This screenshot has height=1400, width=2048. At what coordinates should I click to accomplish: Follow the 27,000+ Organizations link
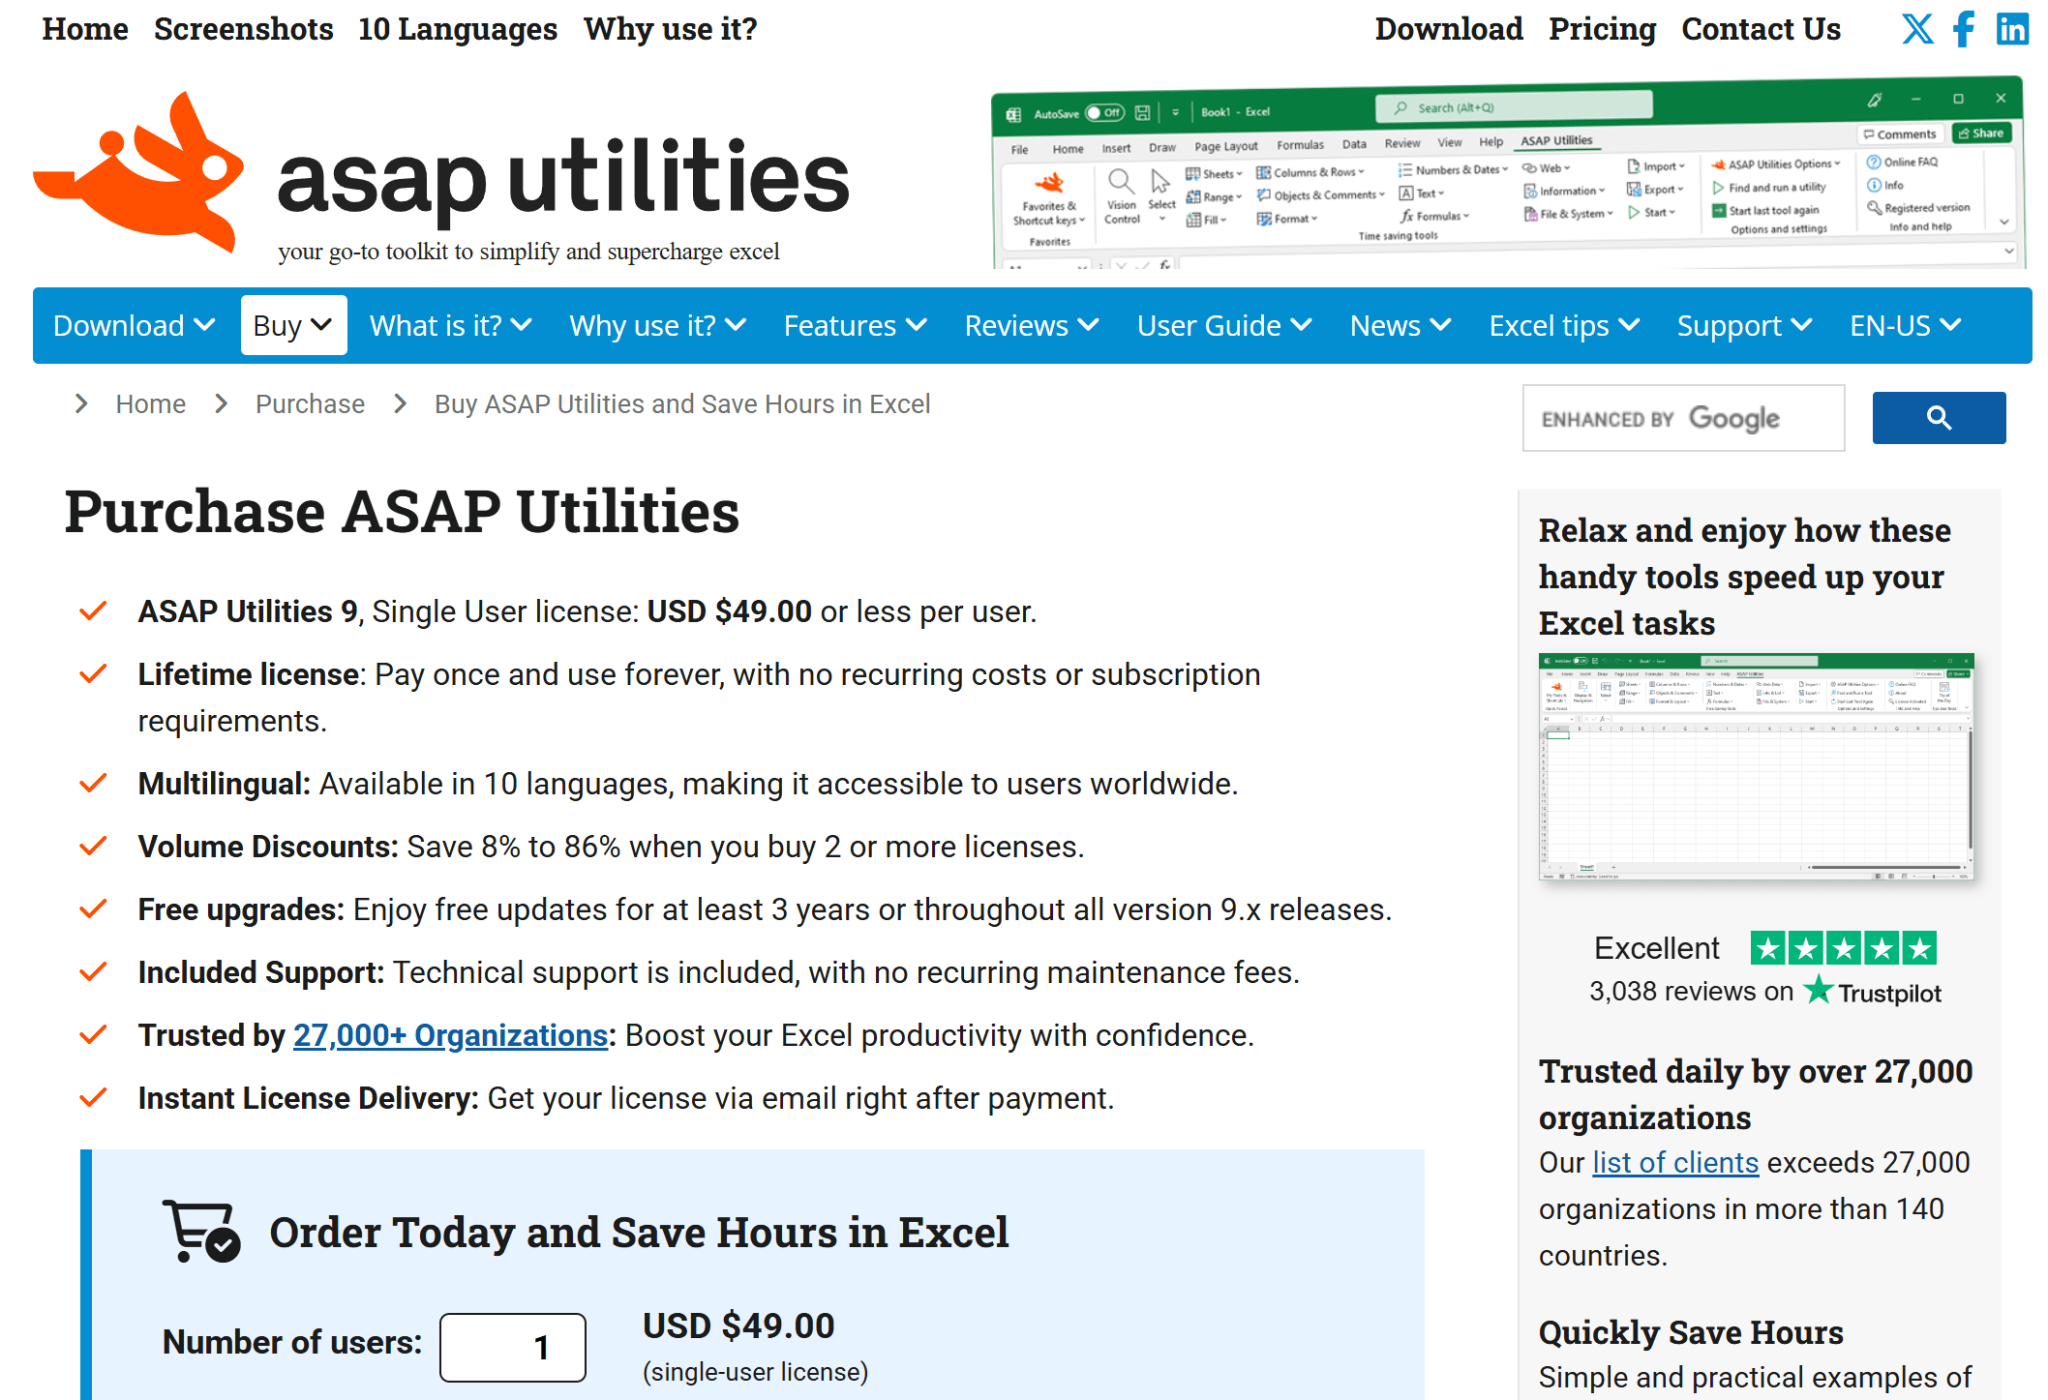coord(448,1035)
